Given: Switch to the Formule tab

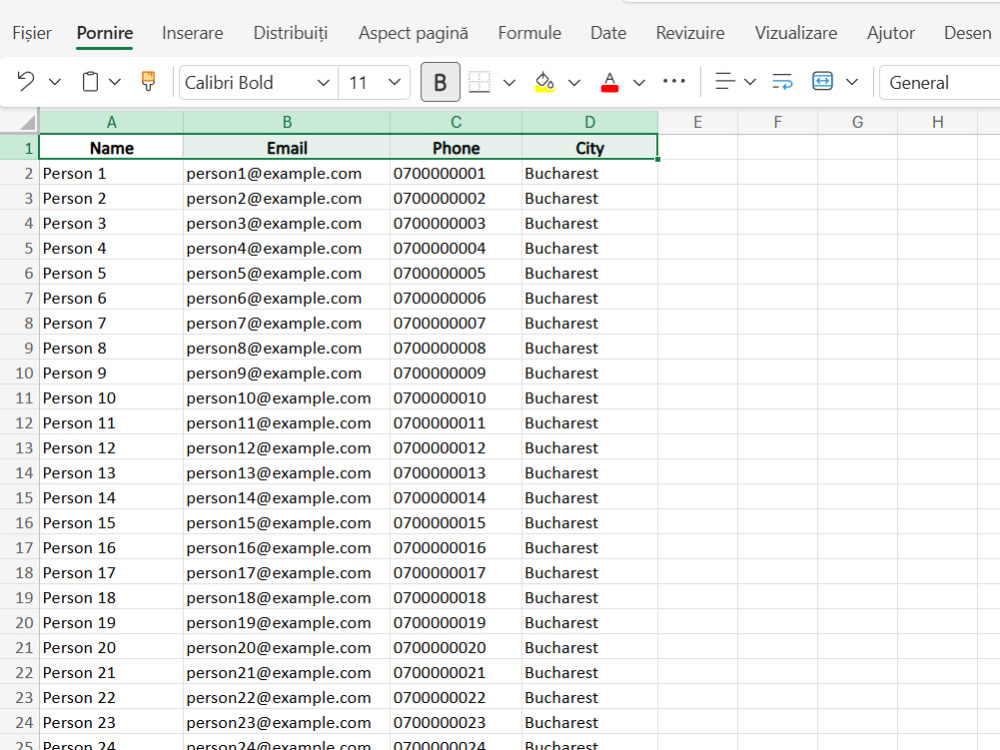Looking at the screenshot, I should coord(529,33).
